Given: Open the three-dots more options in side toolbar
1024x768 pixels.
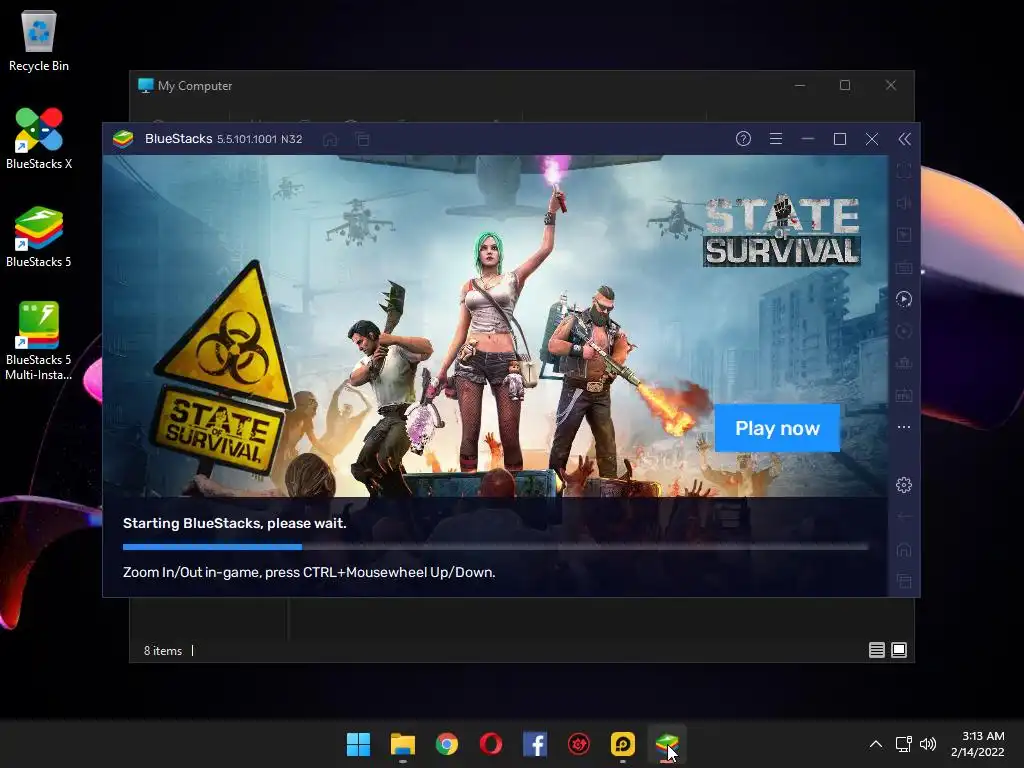Looking at the screenshot, I should 904,427.
